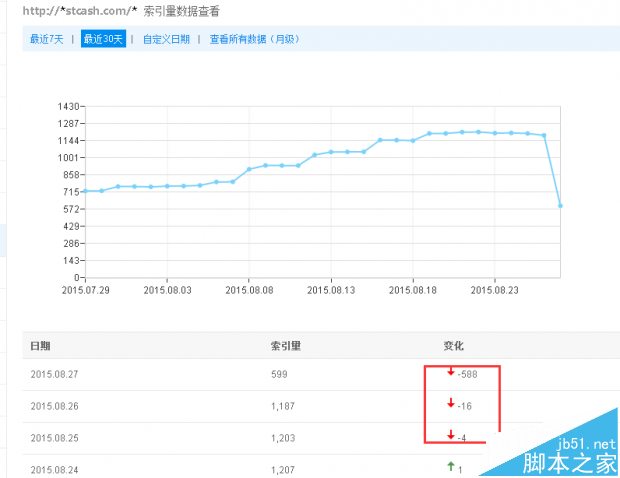The width and height of the screenshot is (620, 478).
Task: Click the 1,203 index value for 2015.08.25
Action: [283, 438]
